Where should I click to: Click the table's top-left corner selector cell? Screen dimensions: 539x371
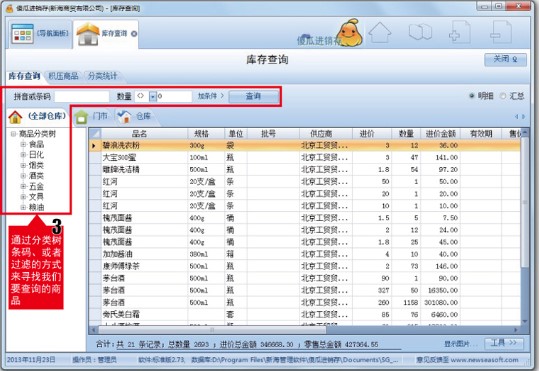[95, 133]
